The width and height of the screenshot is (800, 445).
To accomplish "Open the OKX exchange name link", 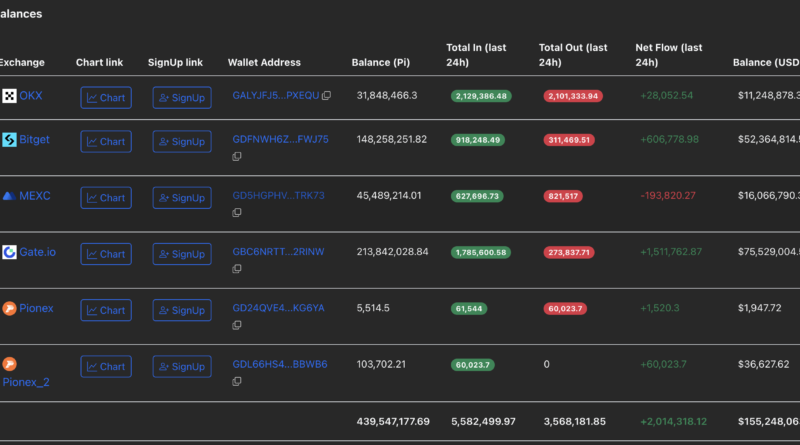I will (31, 96).
